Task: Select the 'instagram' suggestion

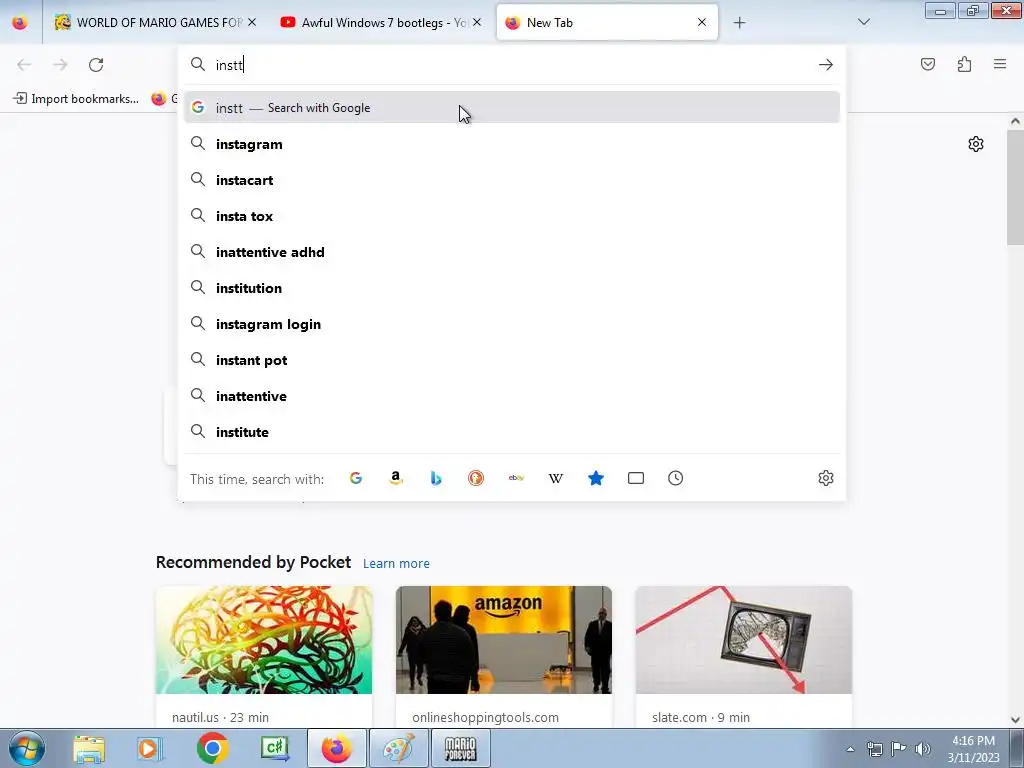Action: point(511,144)
